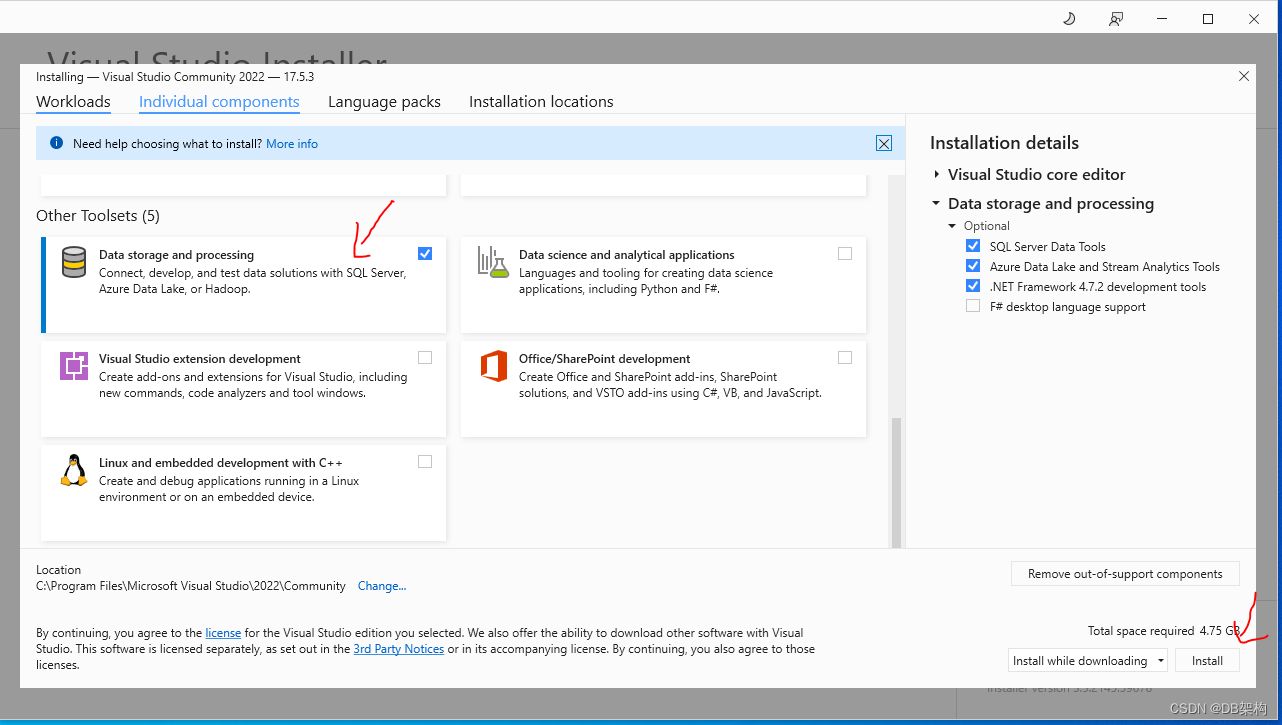Uncheck Data storage and processing workload
Screen dimensions: 1282x725
pyautogui.click(x=425, y=253)
